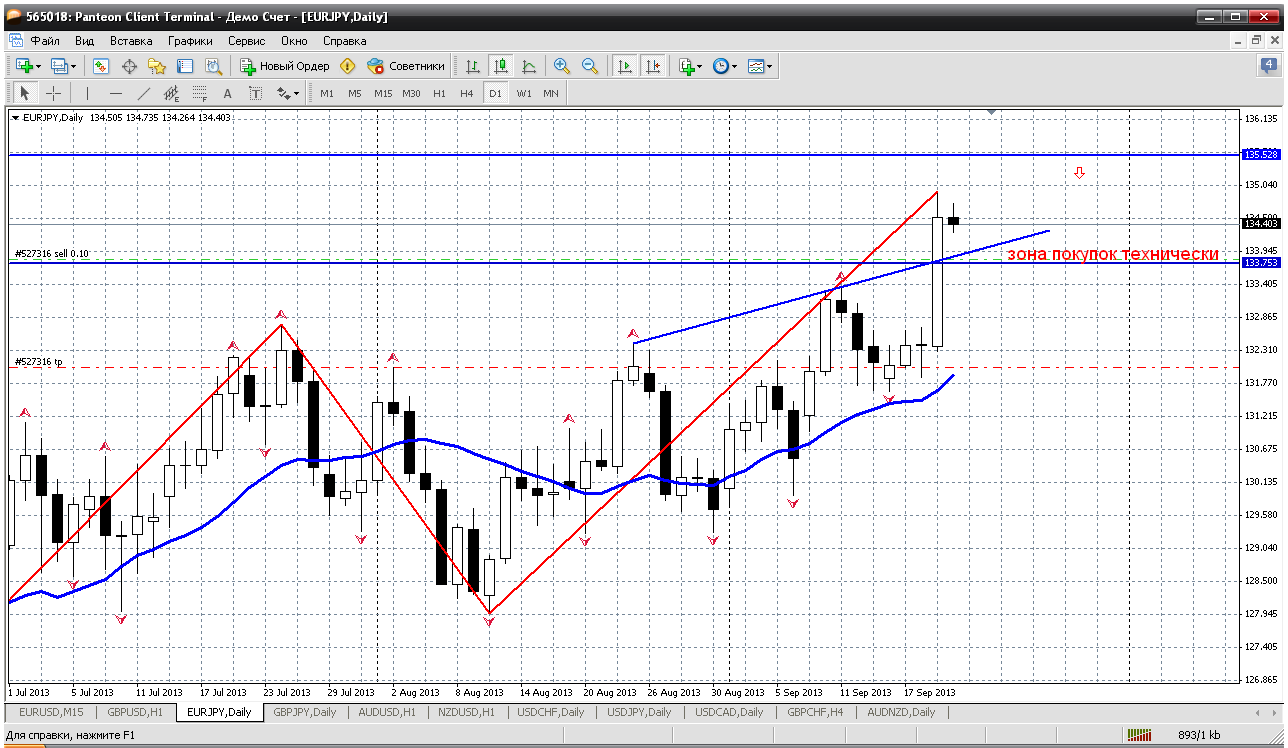
Task: Switch timeframe to M1
Action: click(327, 93)
